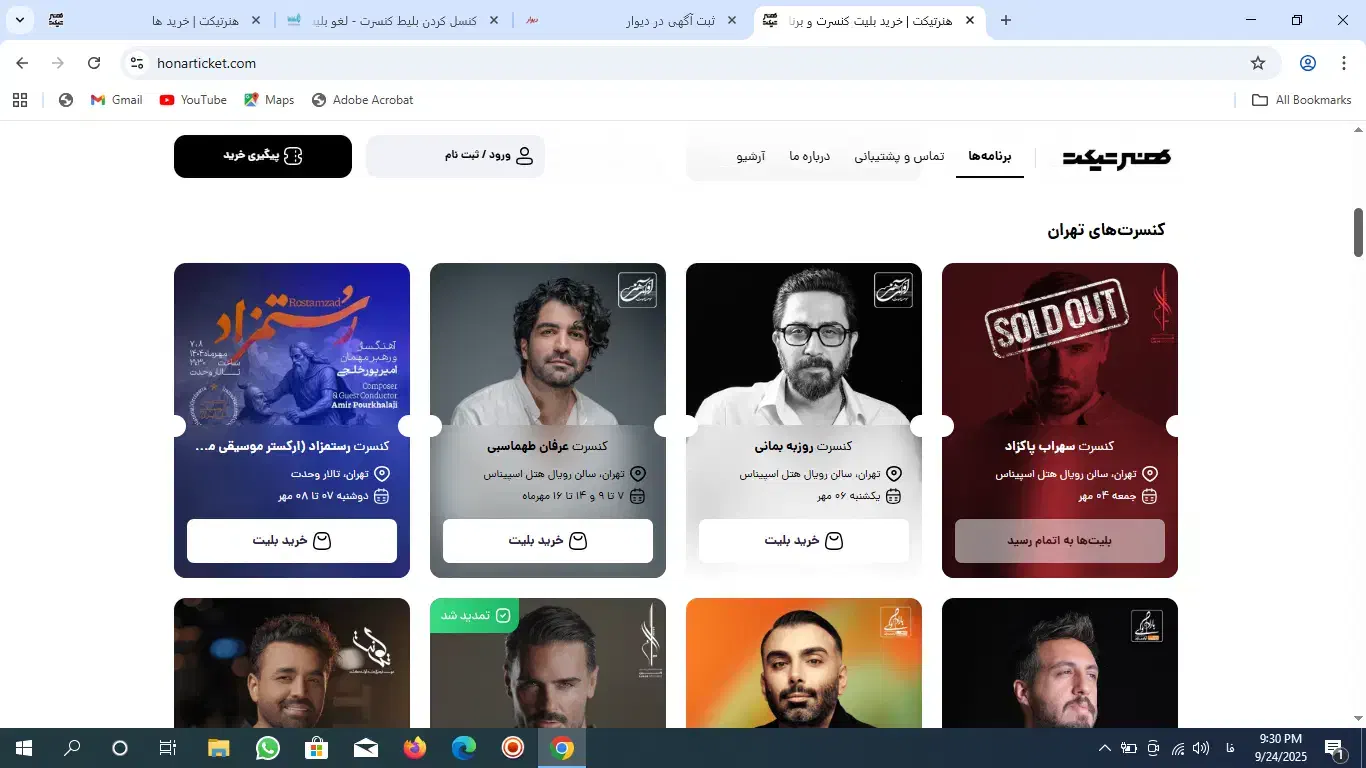Click the site information icon in address bar

137,63
